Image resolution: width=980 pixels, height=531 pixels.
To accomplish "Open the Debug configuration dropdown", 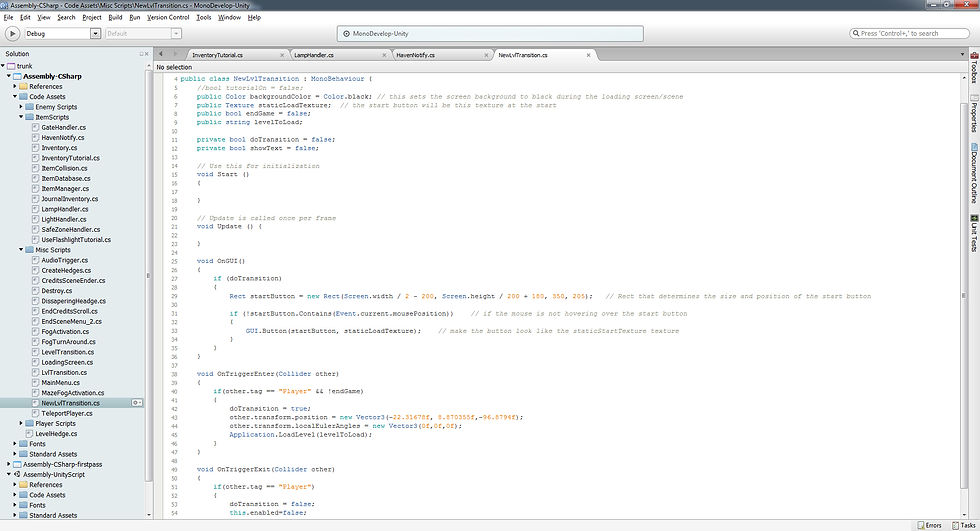I will [x=95, y=34].
